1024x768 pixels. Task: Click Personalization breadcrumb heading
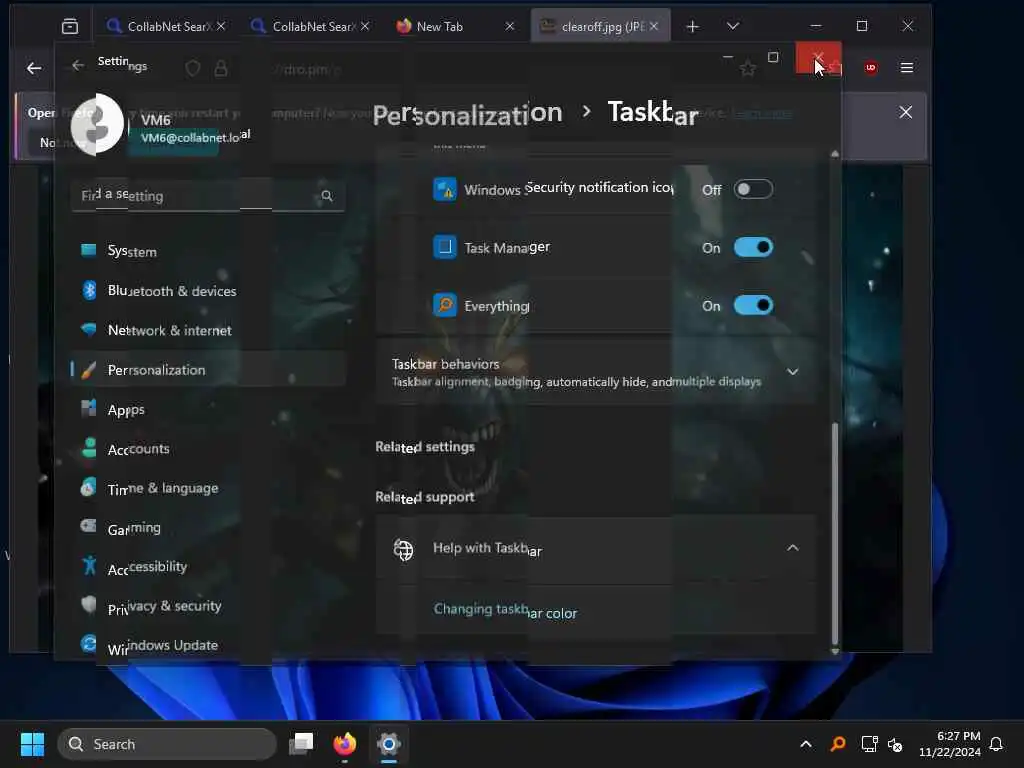pos(468,114)
